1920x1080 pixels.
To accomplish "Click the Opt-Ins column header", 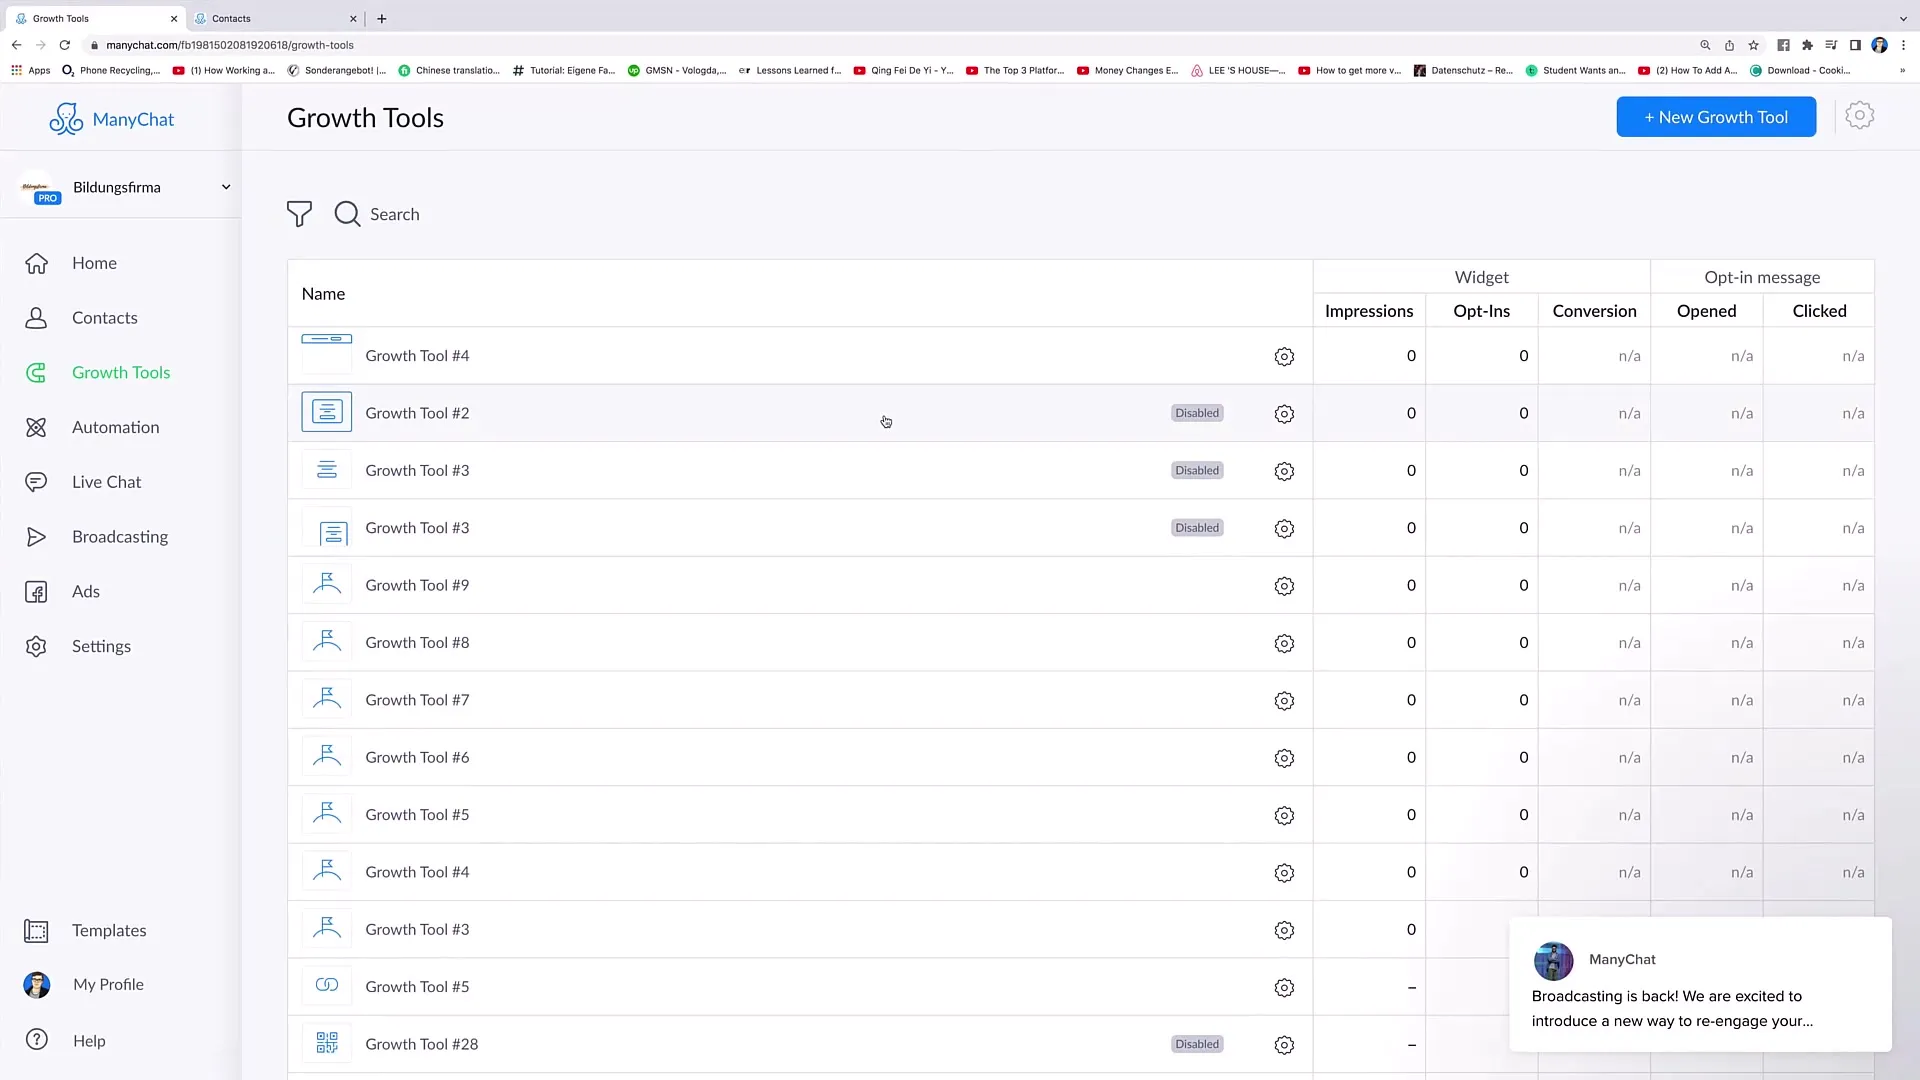I will coord(1482,311).
